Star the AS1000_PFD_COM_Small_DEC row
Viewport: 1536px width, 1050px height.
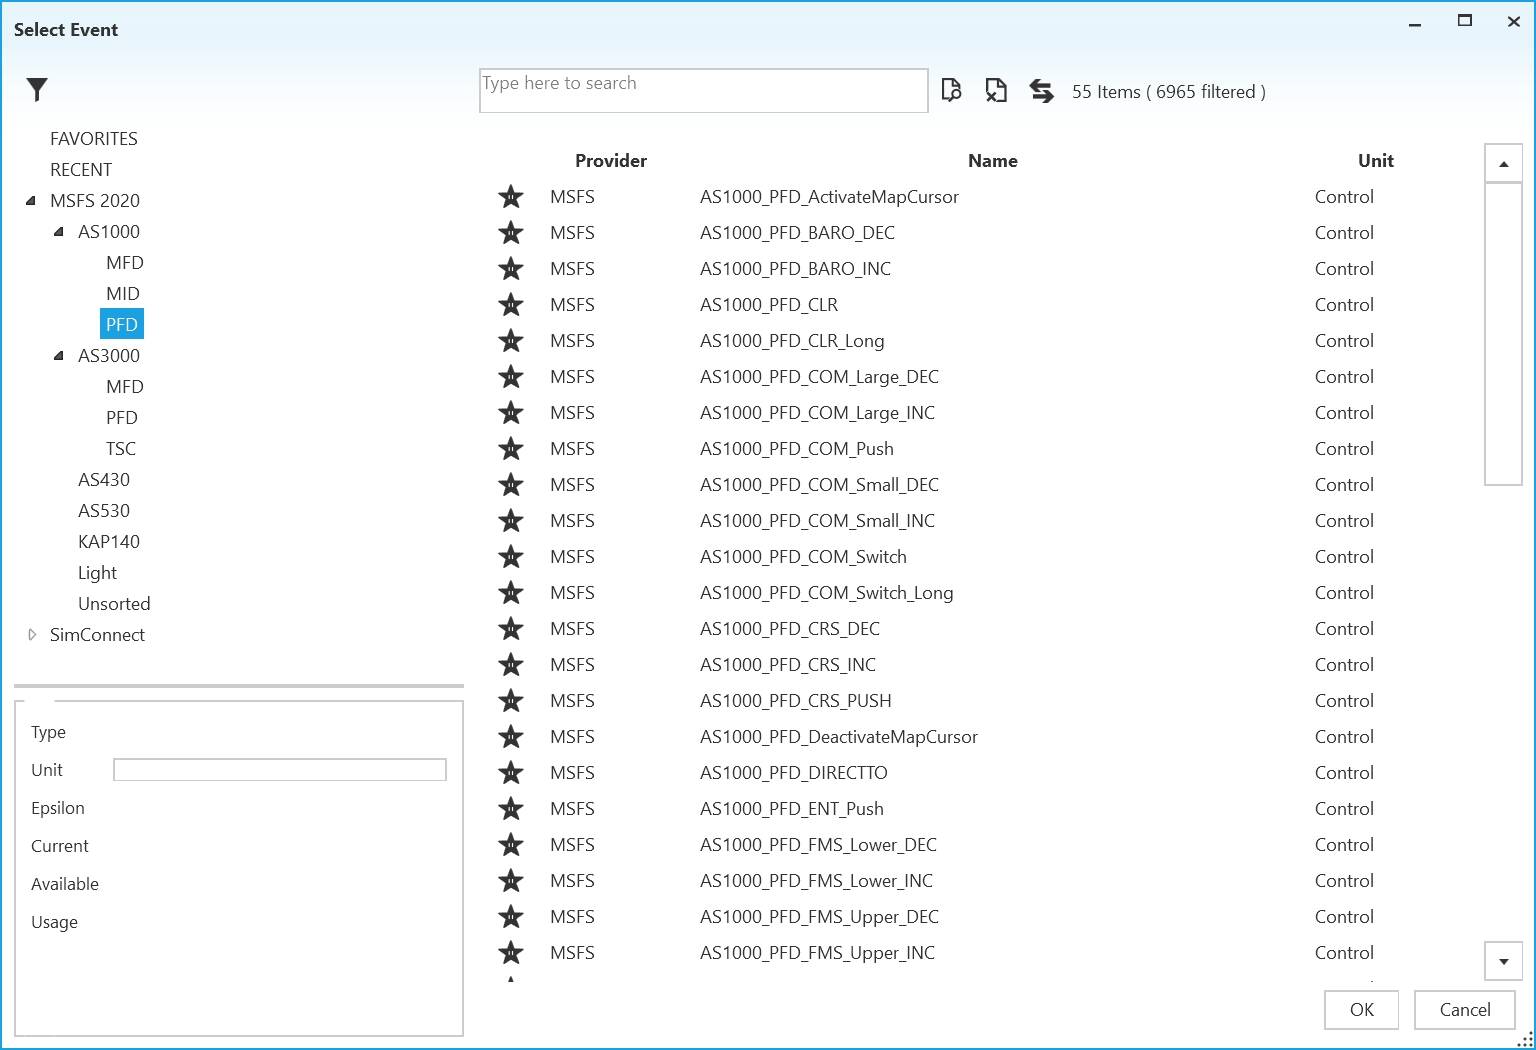(x=511, y=485)
